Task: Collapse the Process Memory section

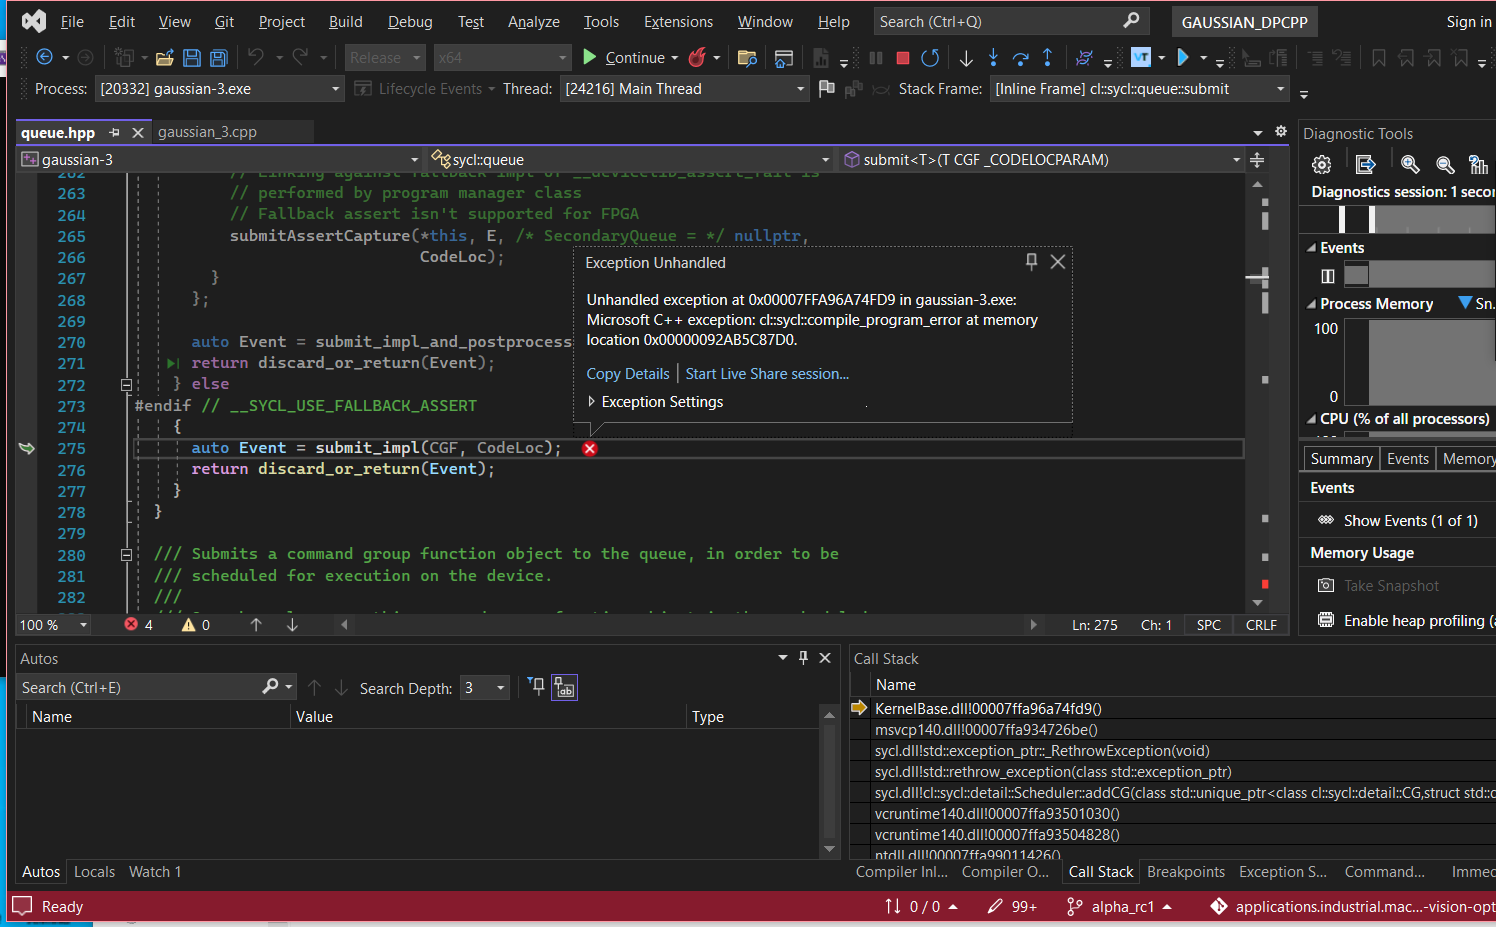Action: [1313, 303]
